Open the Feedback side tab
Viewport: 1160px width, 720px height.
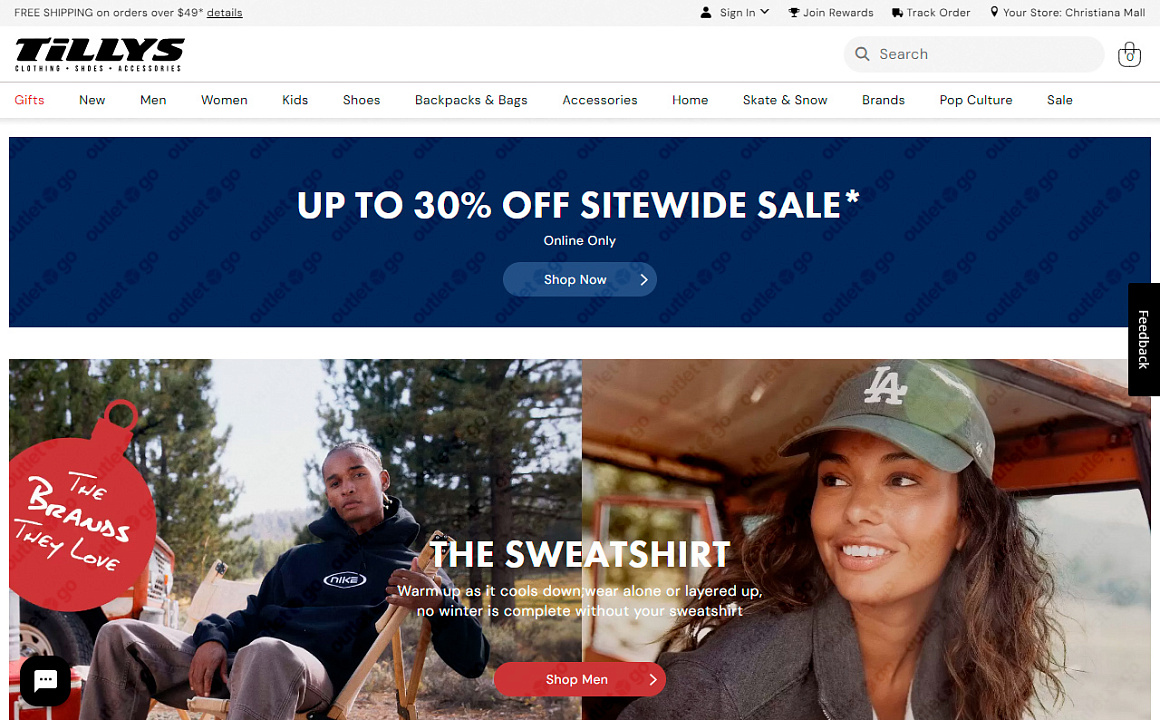coord(1144,340)
